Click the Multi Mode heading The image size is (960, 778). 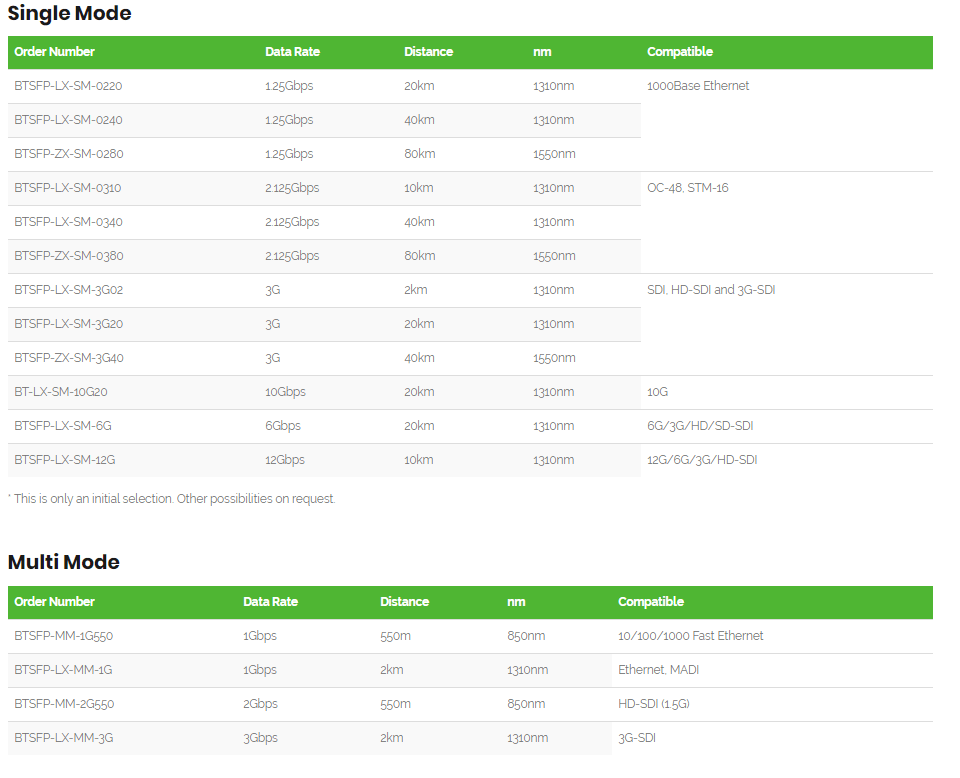pyautogui.click(x=64, y=562)
